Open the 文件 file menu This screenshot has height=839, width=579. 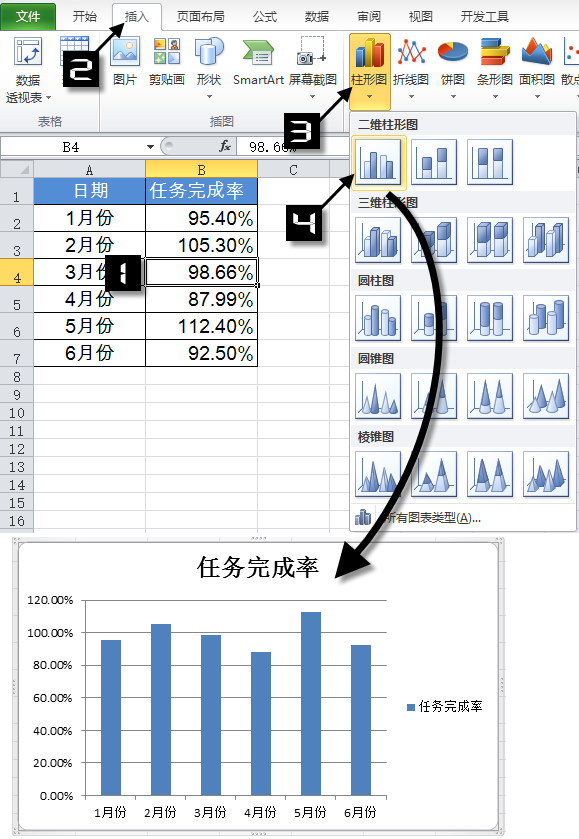coord(28,17)
